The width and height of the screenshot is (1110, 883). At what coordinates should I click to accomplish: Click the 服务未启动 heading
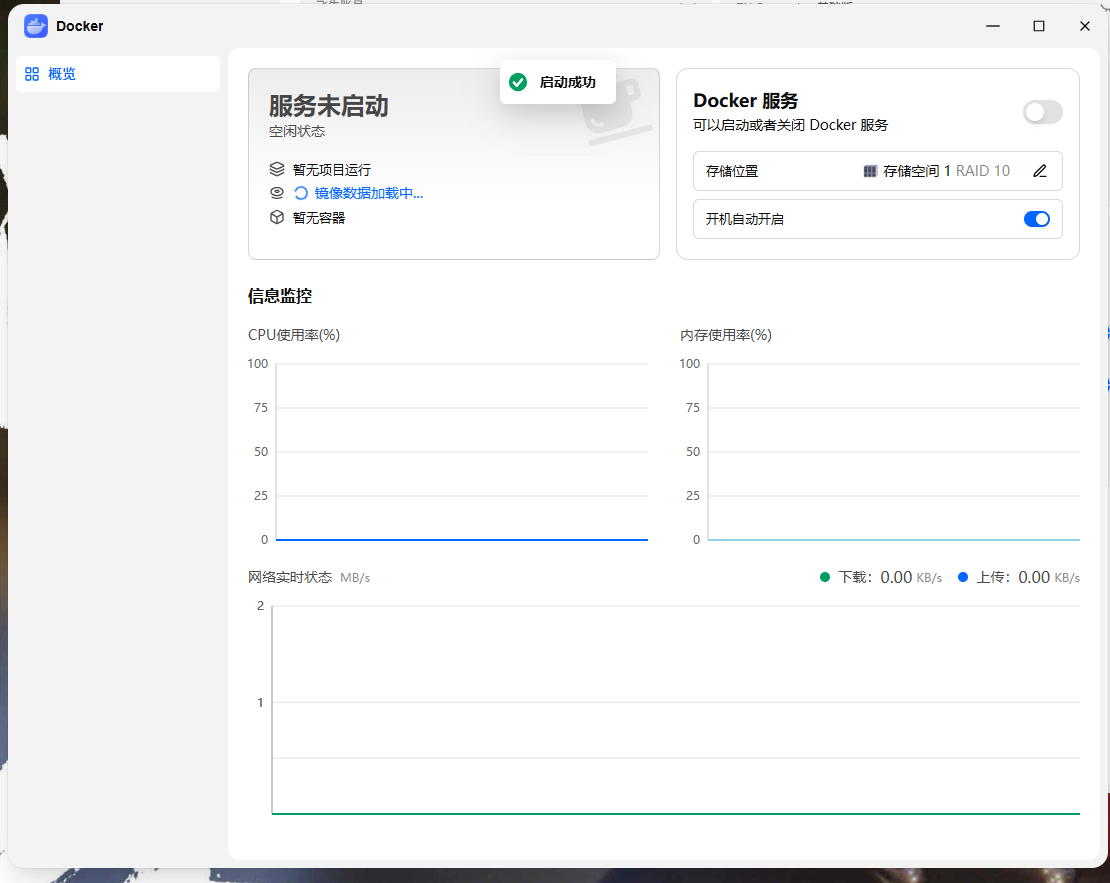[x=328, y=106]
